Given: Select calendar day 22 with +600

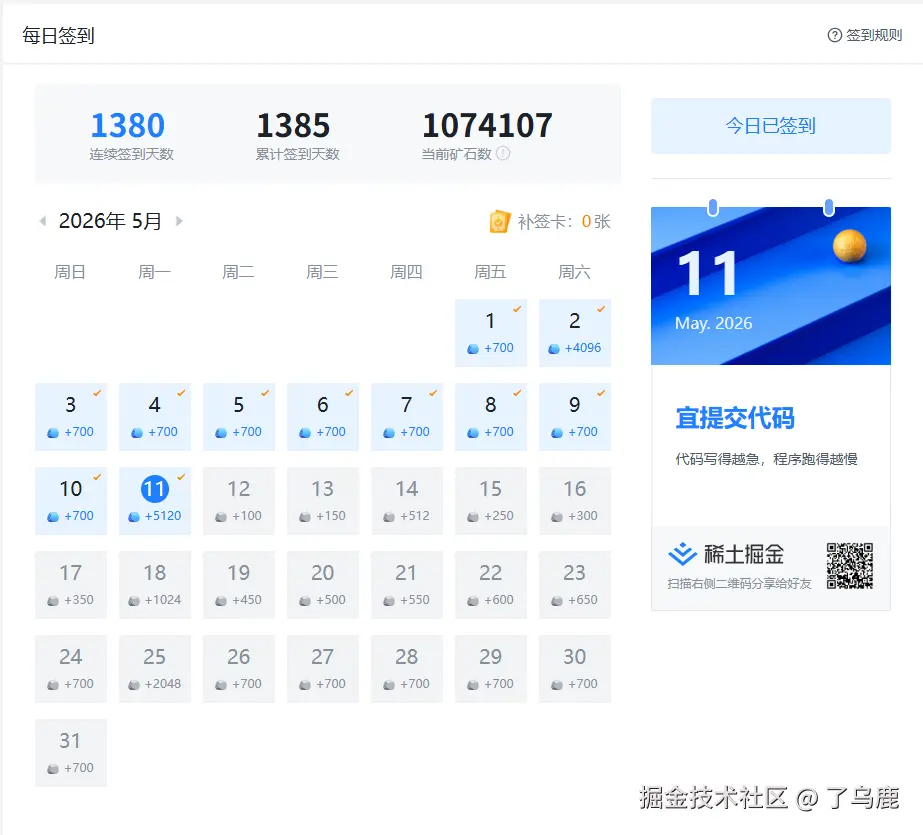Looking at the screenshot, I should coord(491,585).
